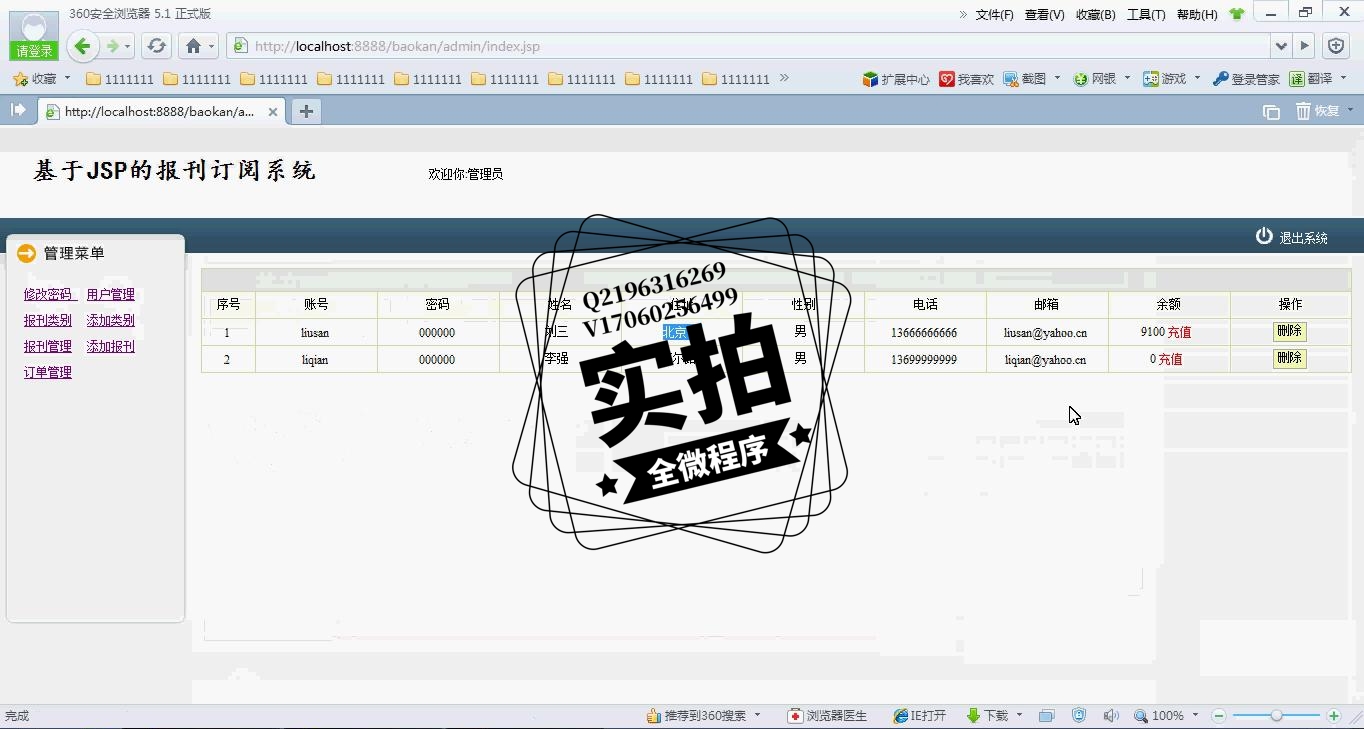Open 收藏 favorites star button

coord(36,78)
